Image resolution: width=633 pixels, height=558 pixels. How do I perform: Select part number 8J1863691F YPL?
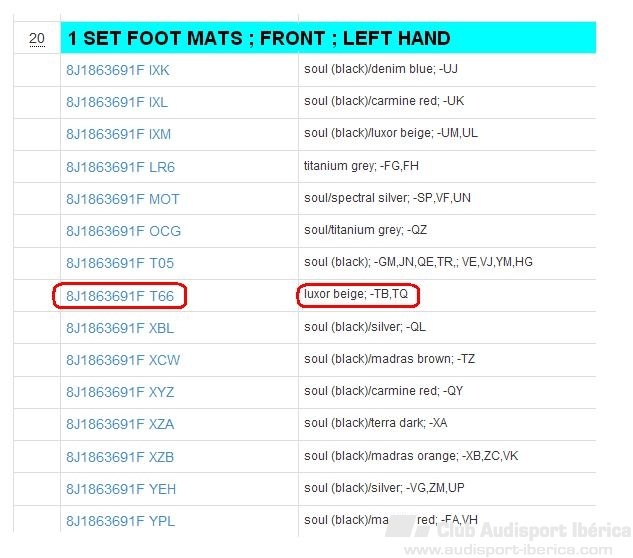click(x=120, y=521)
